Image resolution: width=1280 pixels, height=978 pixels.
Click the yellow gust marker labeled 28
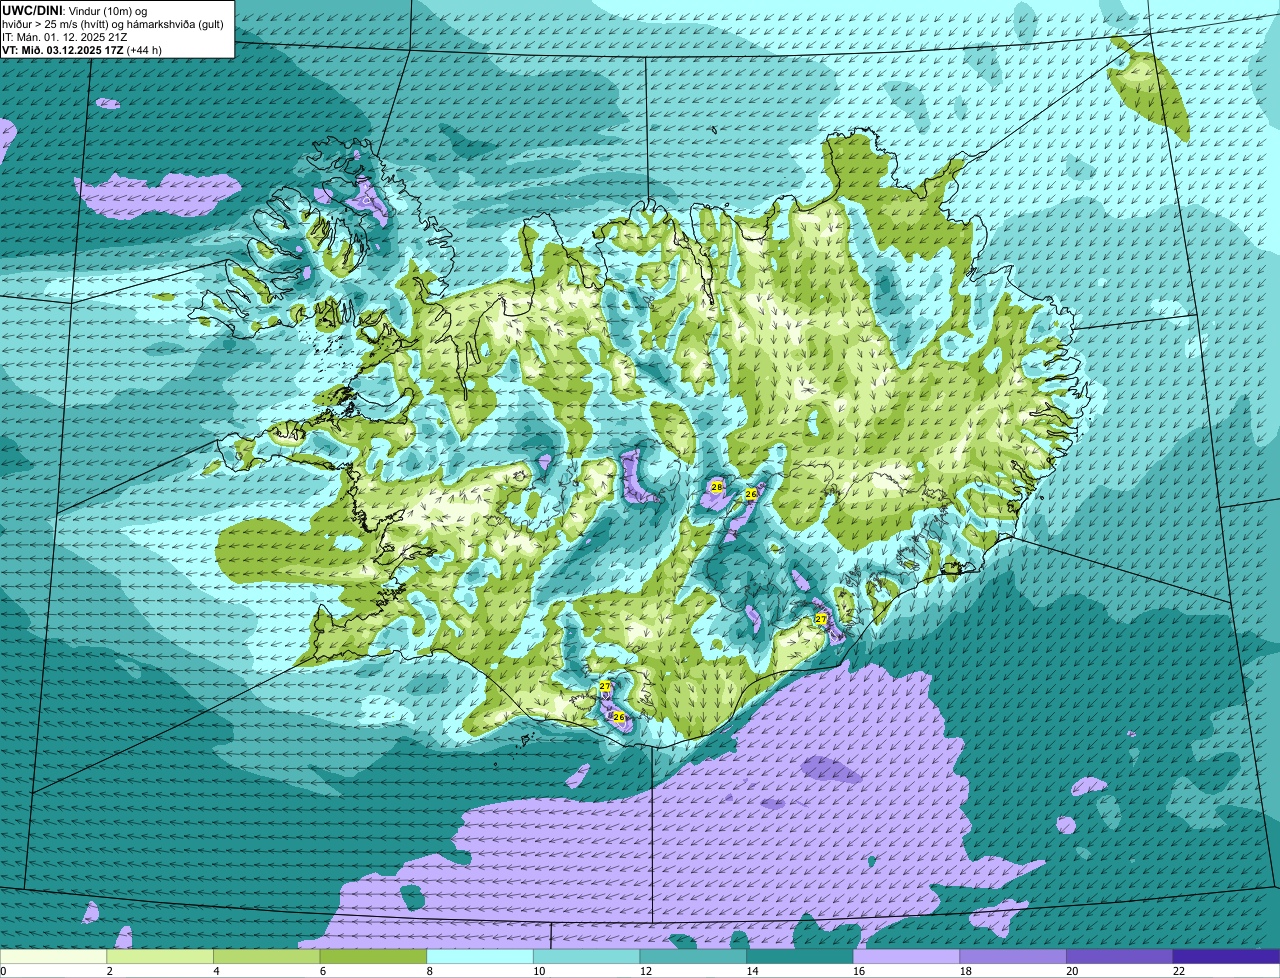[716, 487]
